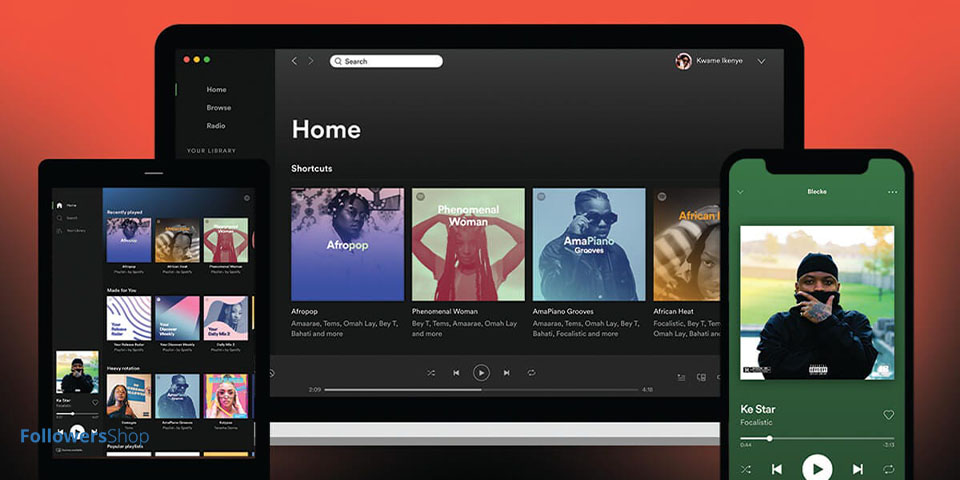Open Your Daily Mix 2 on the tablet
The width and height of the screenshot is (960, 480).
click(226, 318)
